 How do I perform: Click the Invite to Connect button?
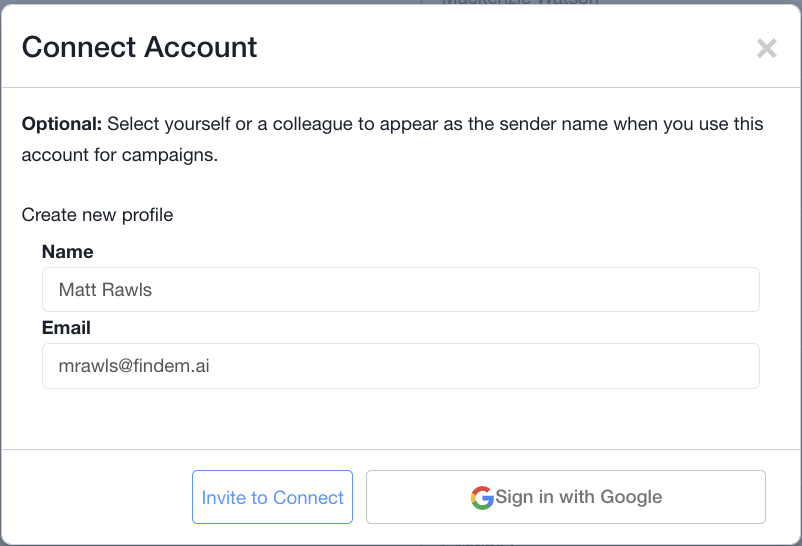click(x=272, y=497)
